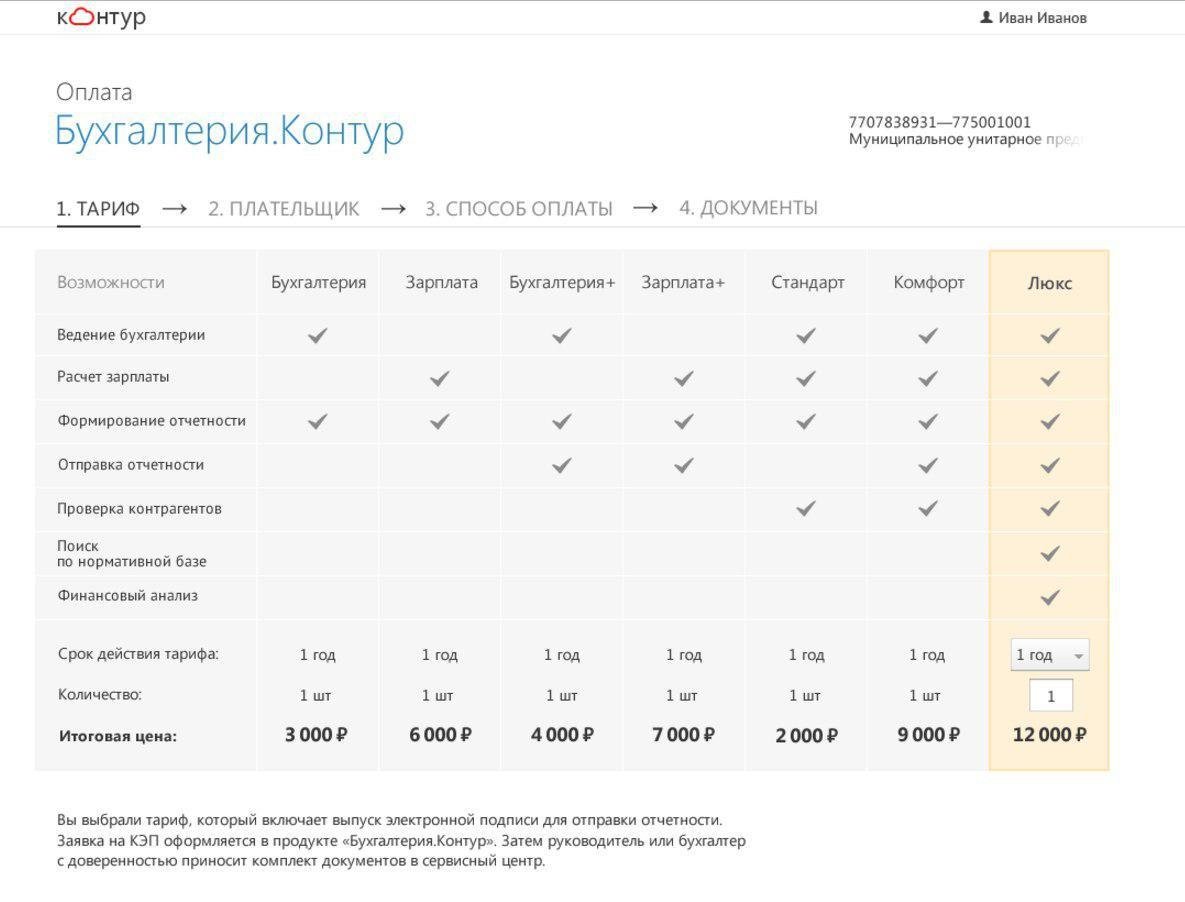
Task: Select the 1. ТАРИФ step tab
Action: (x=98, y=209)
